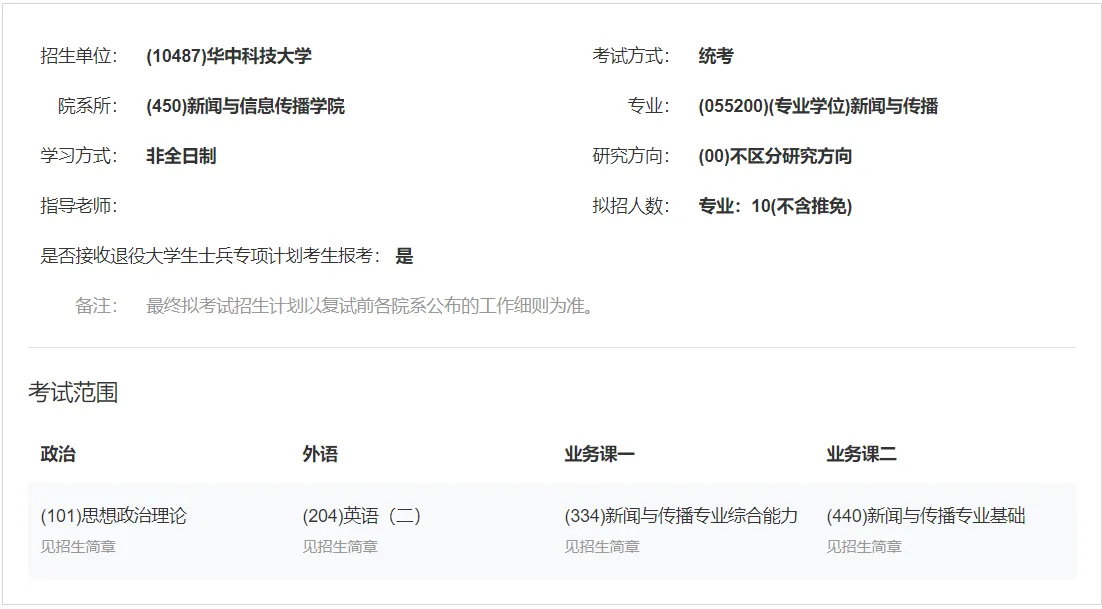Click the '是否接收退役大学生士兵专项计划考生报考:' label
This screenshot has height=609, width=1102.
pos(210,256)
